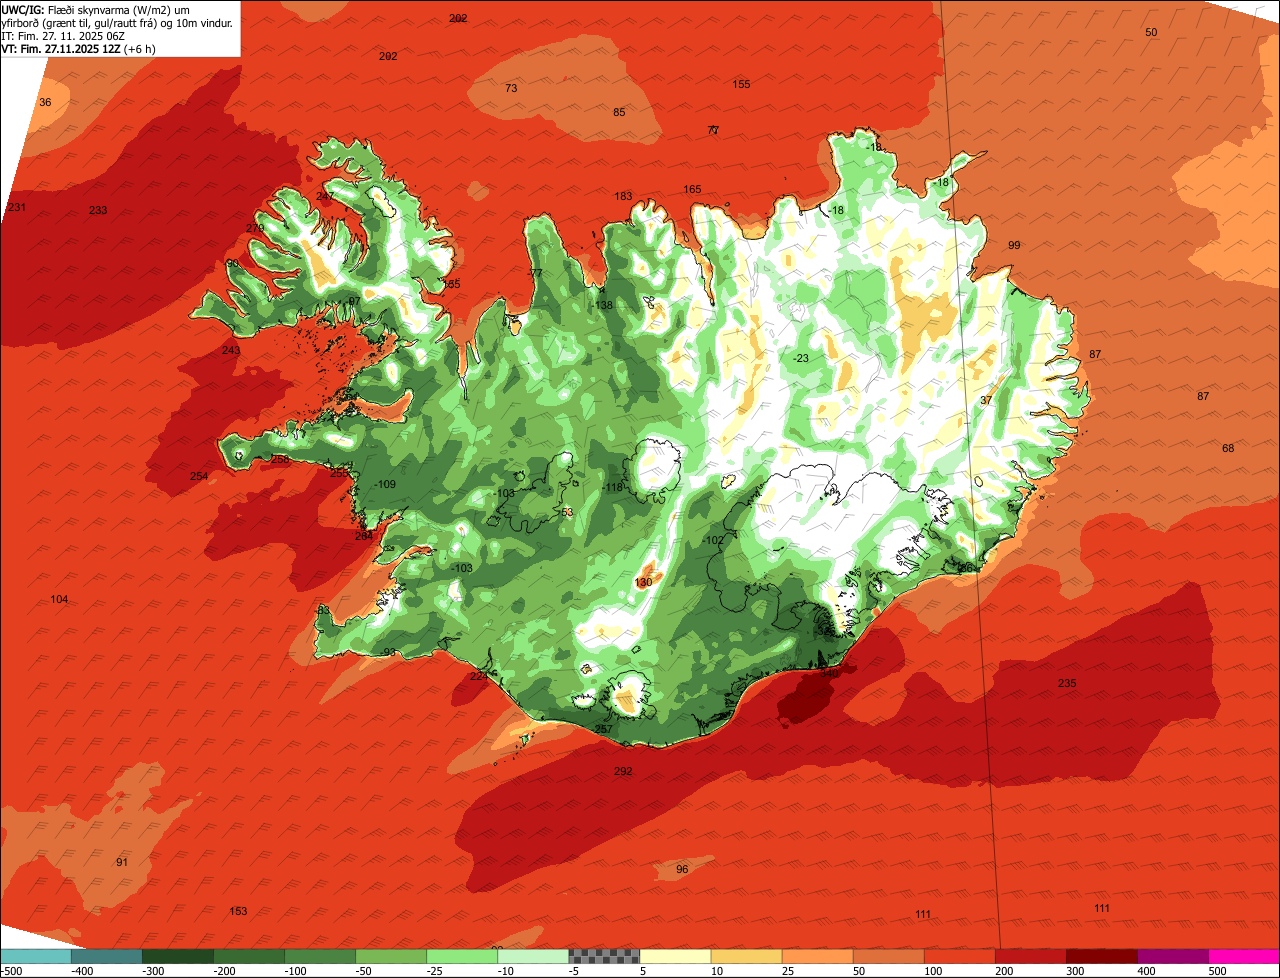Click the map value '243' west of Iceland
This screenshot has height=978, width=1280.
[x=231, y=350]
